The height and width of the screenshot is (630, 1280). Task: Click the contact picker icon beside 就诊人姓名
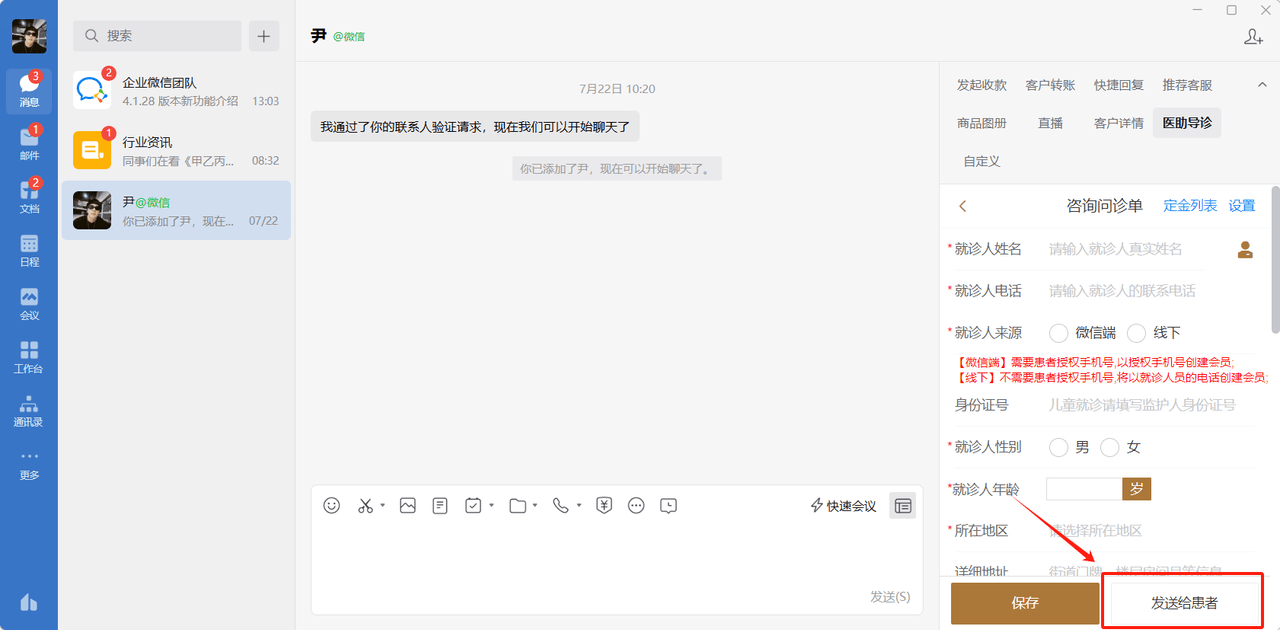point(1245,250)
